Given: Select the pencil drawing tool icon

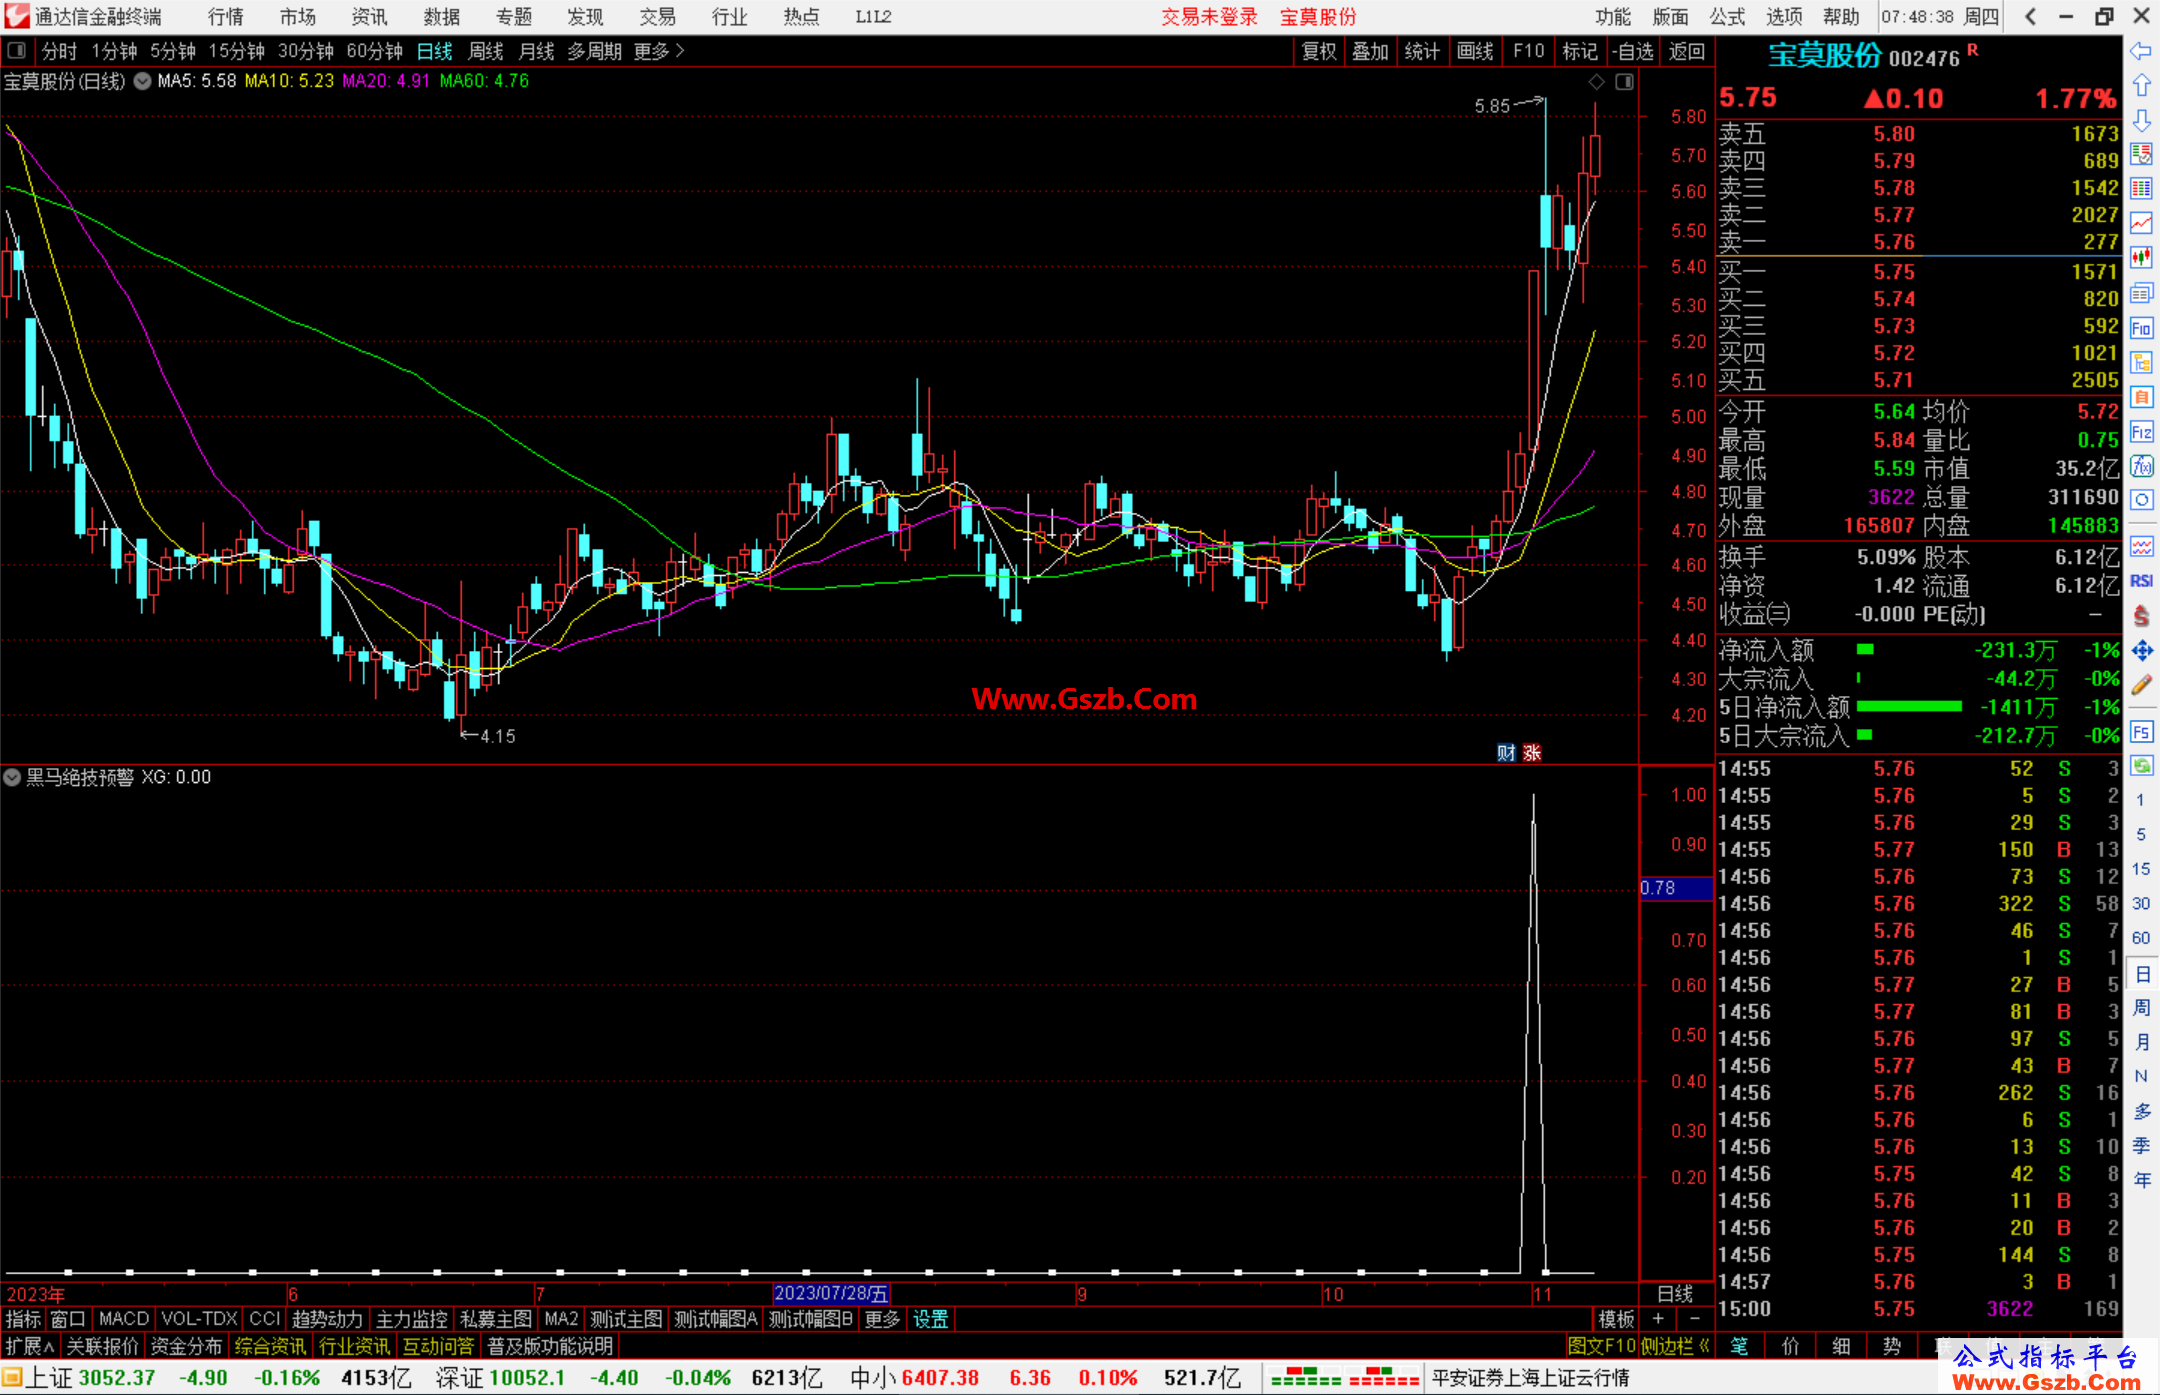Looking at the screenshot, I should pos(2141,685).
